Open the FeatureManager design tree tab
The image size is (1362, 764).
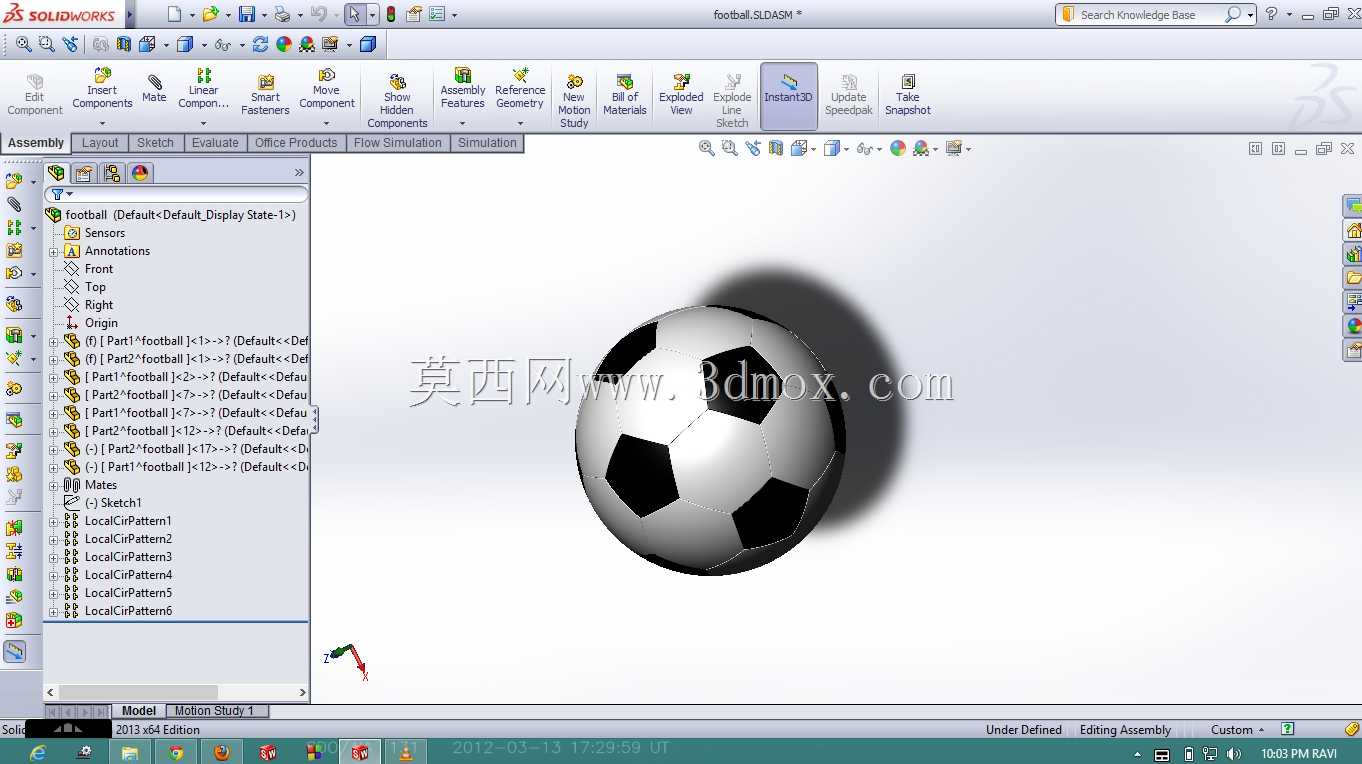[x=57, y=173]
